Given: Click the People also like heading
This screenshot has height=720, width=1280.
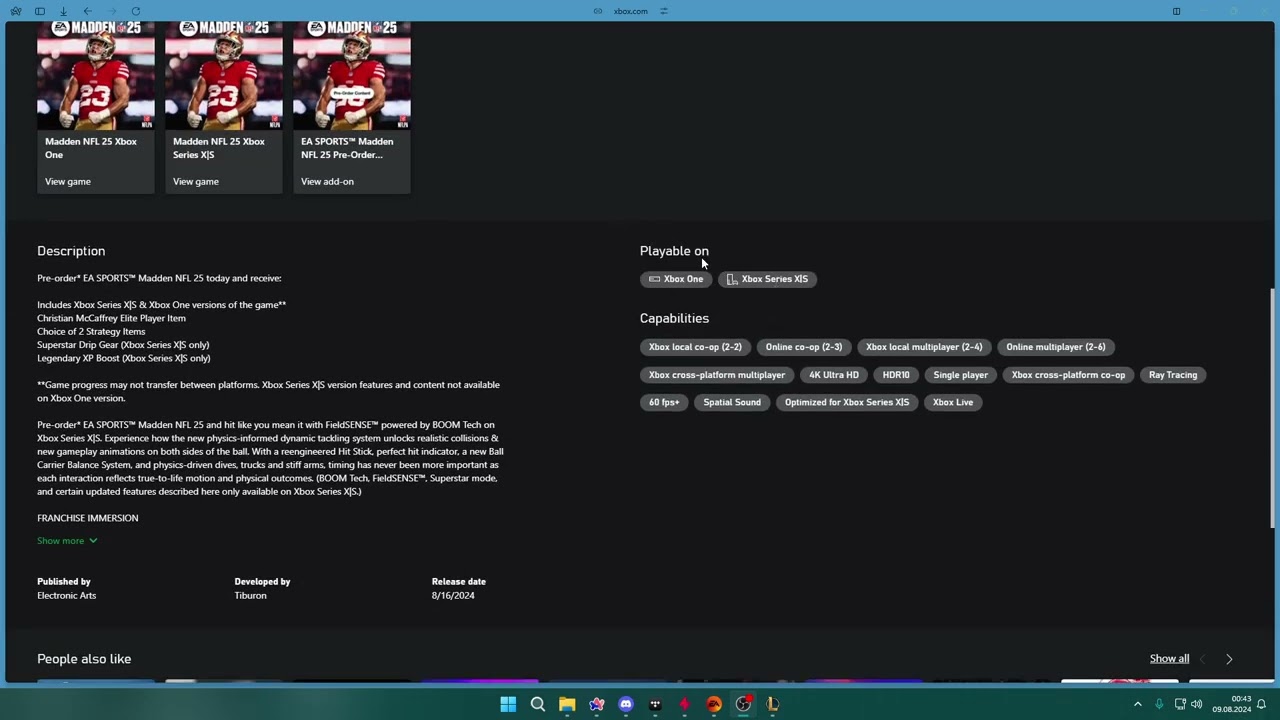Looking at the screenshot, I should click(x=84, y=659).
